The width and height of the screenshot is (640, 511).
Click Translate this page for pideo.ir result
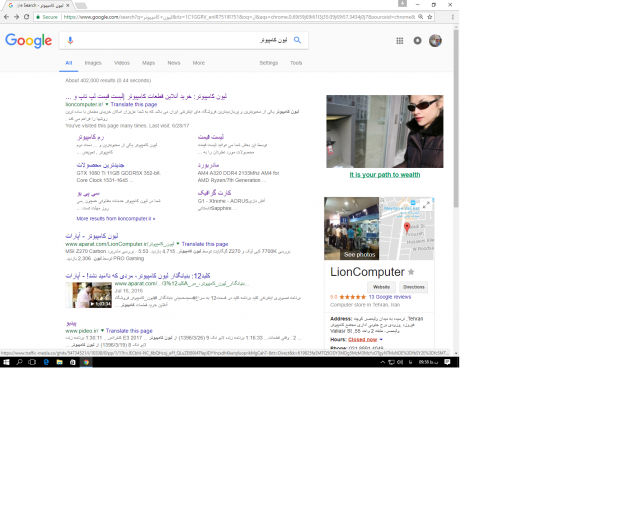129,331
